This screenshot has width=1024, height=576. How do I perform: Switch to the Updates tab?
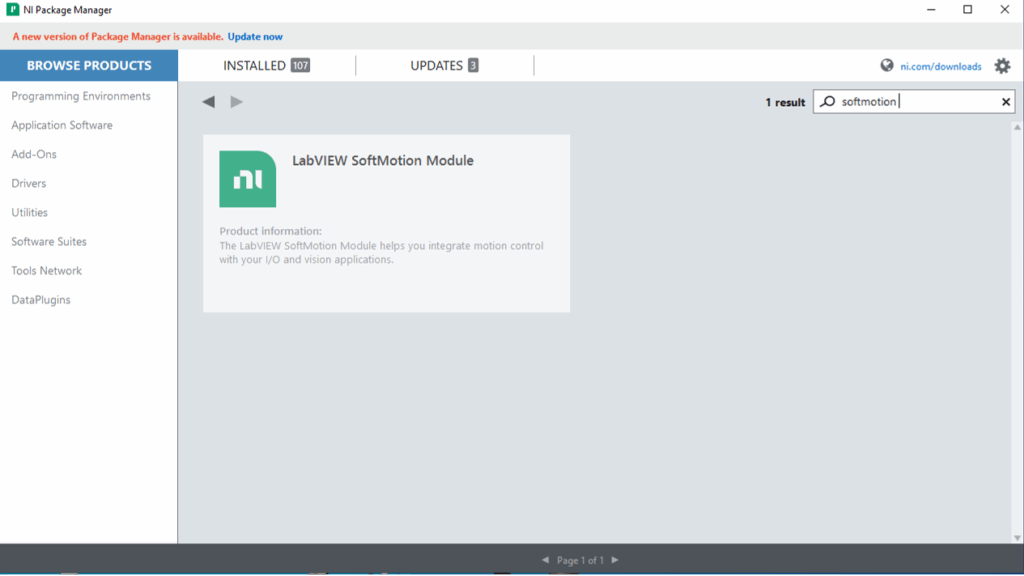click(444, 66)
